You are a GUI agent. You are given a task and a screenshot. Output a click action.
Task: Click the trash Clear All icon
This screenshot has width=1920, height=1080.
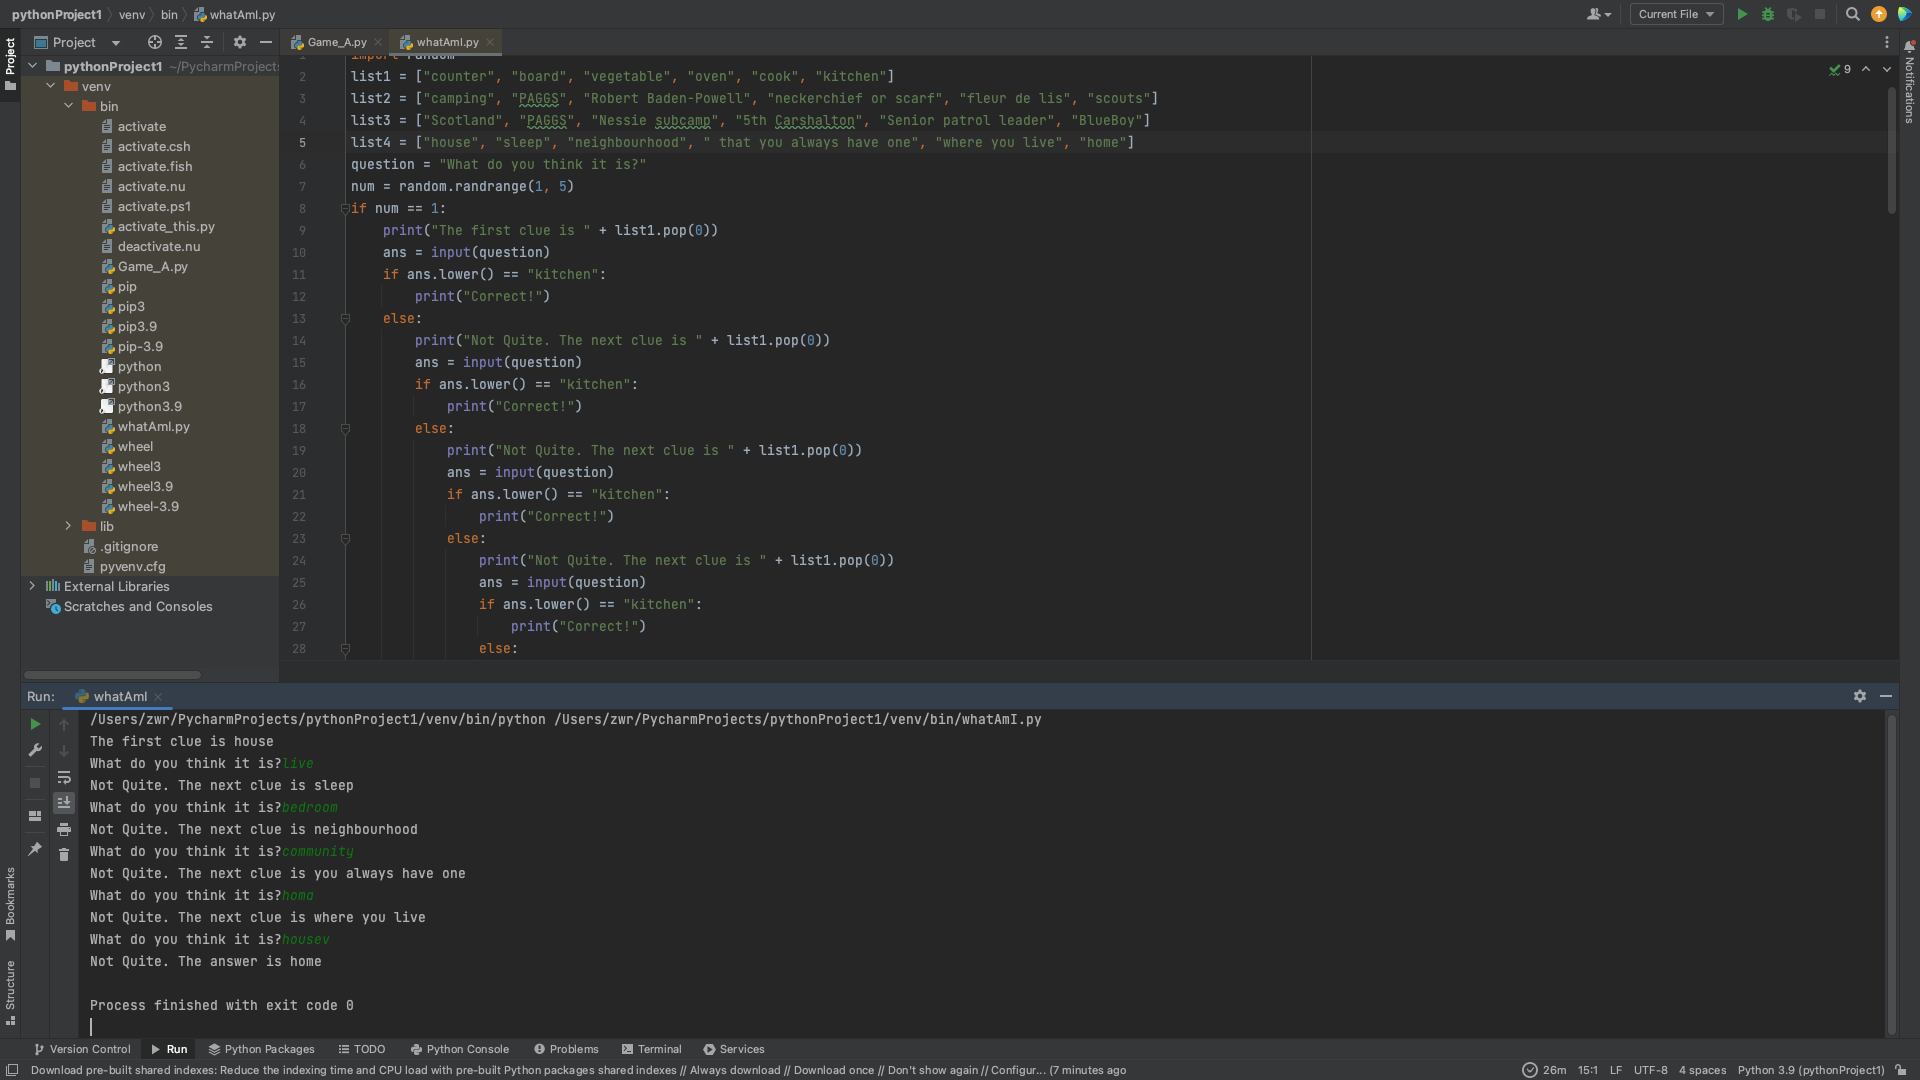click(x=64, y=855)
